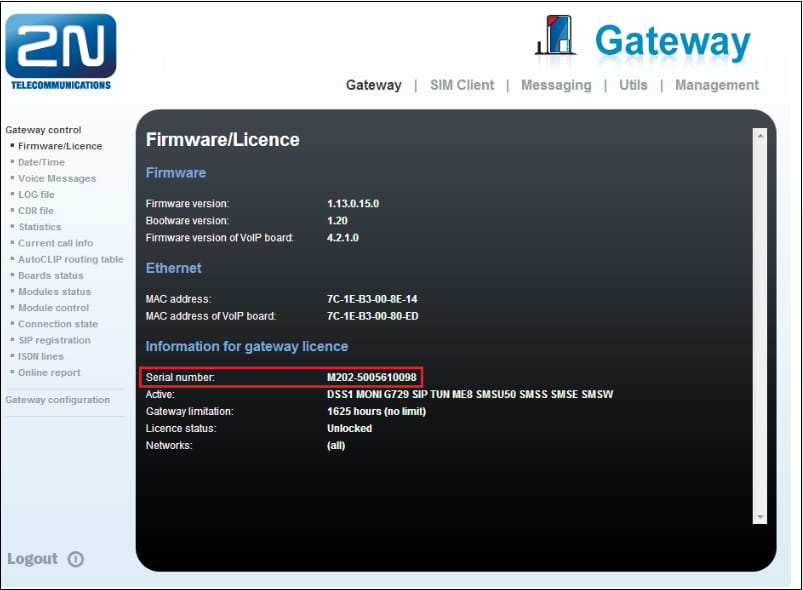Viewport: 803px width, 590px height.
Task: Click the Gateway limitation: label
Action: [189, 411]
